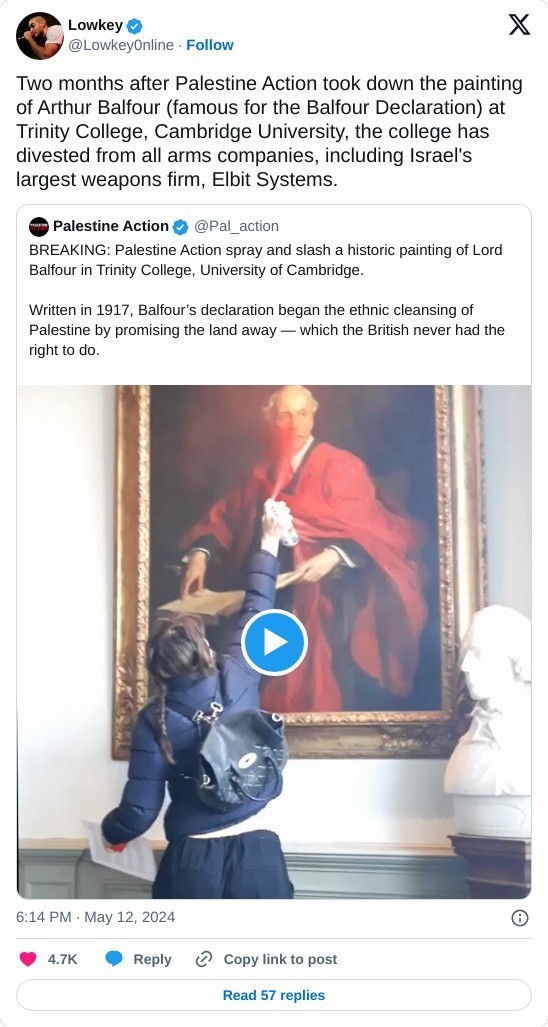Click the Palestine Action round avatar
The image size is (548, 1027).
point(39,227)
